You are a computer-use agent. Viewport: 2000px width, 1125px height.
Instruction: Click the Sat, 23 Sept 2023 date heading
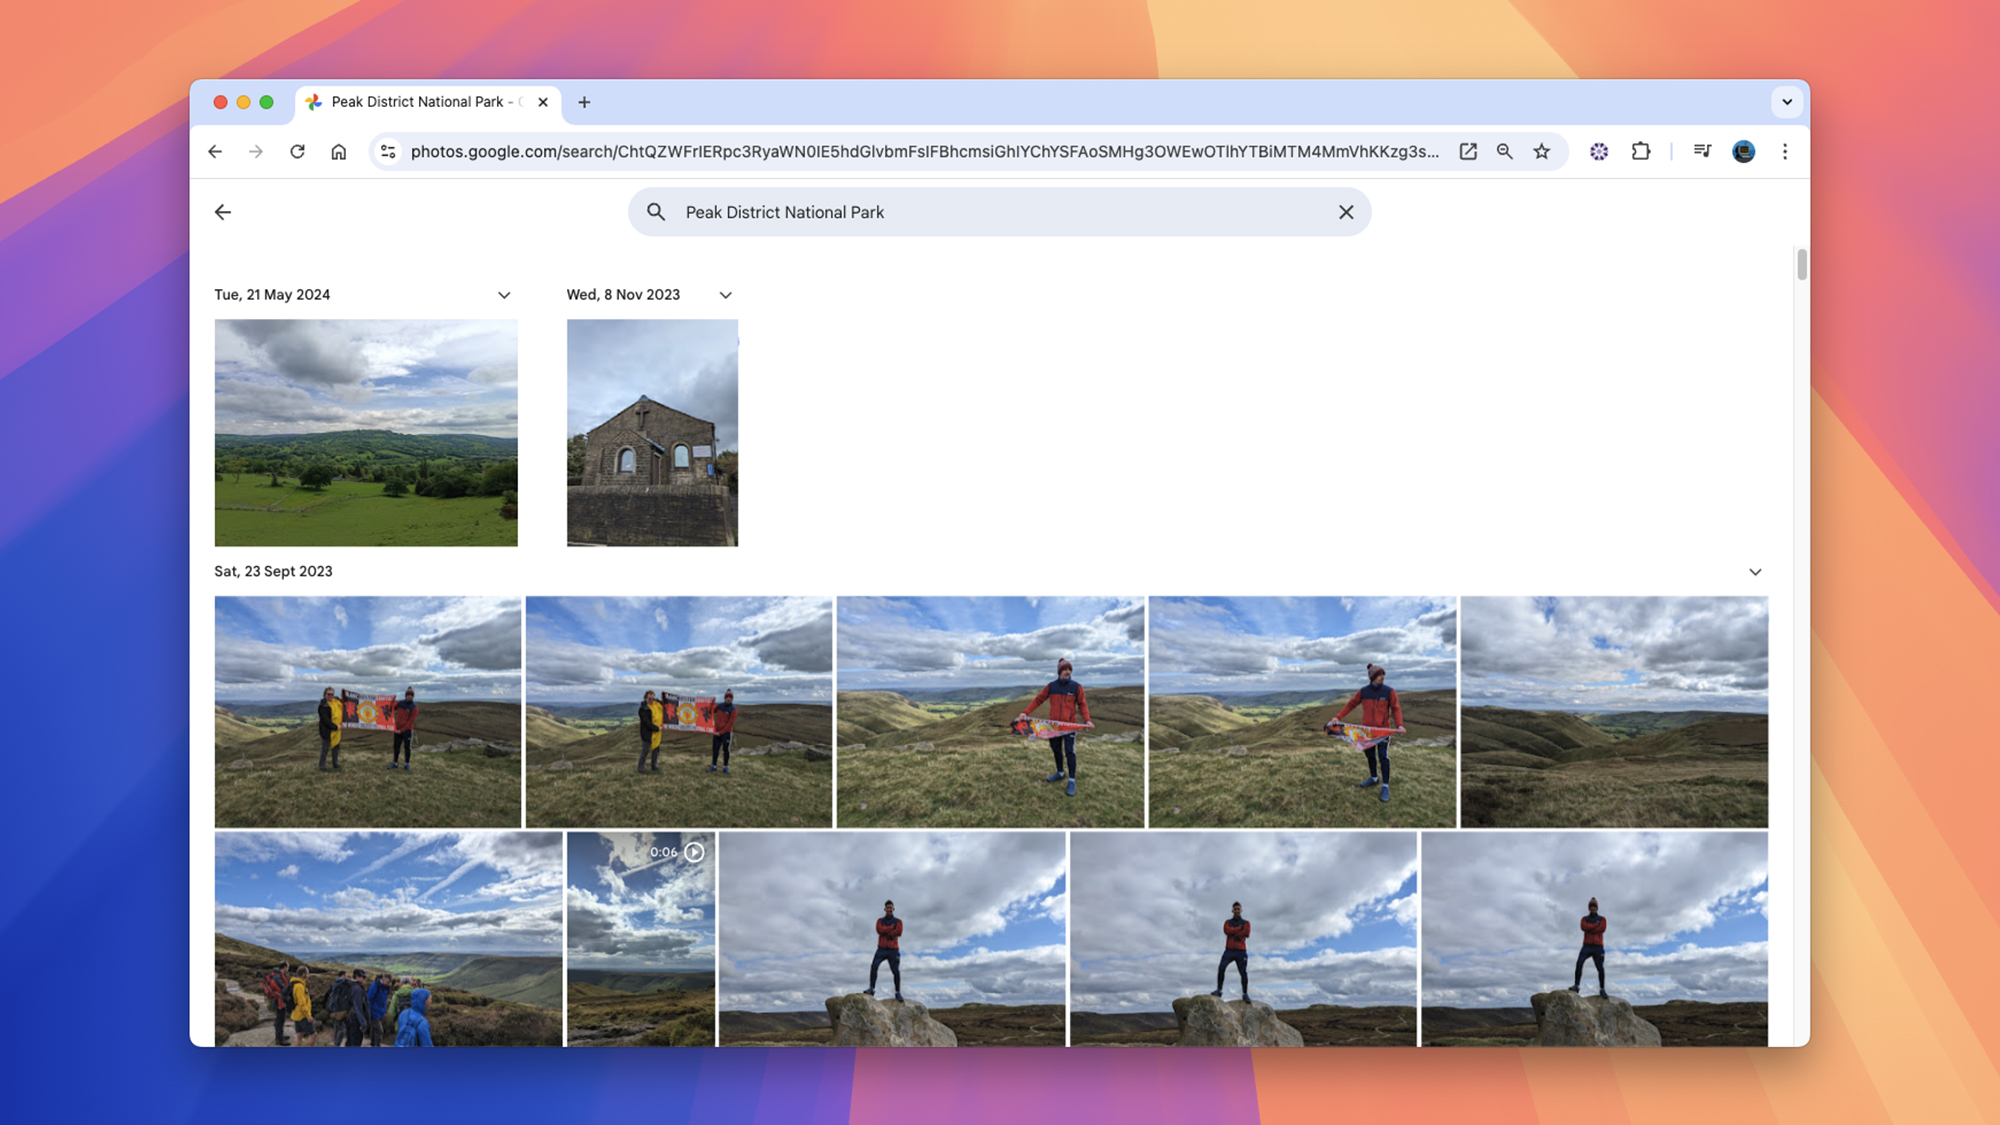[x=273, y=572]
